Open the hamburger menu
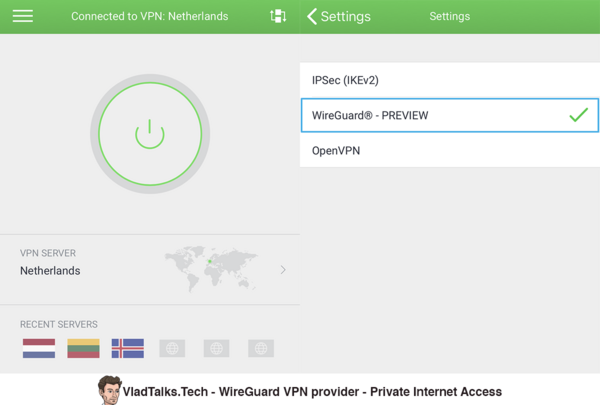 (x=23, y=16)
